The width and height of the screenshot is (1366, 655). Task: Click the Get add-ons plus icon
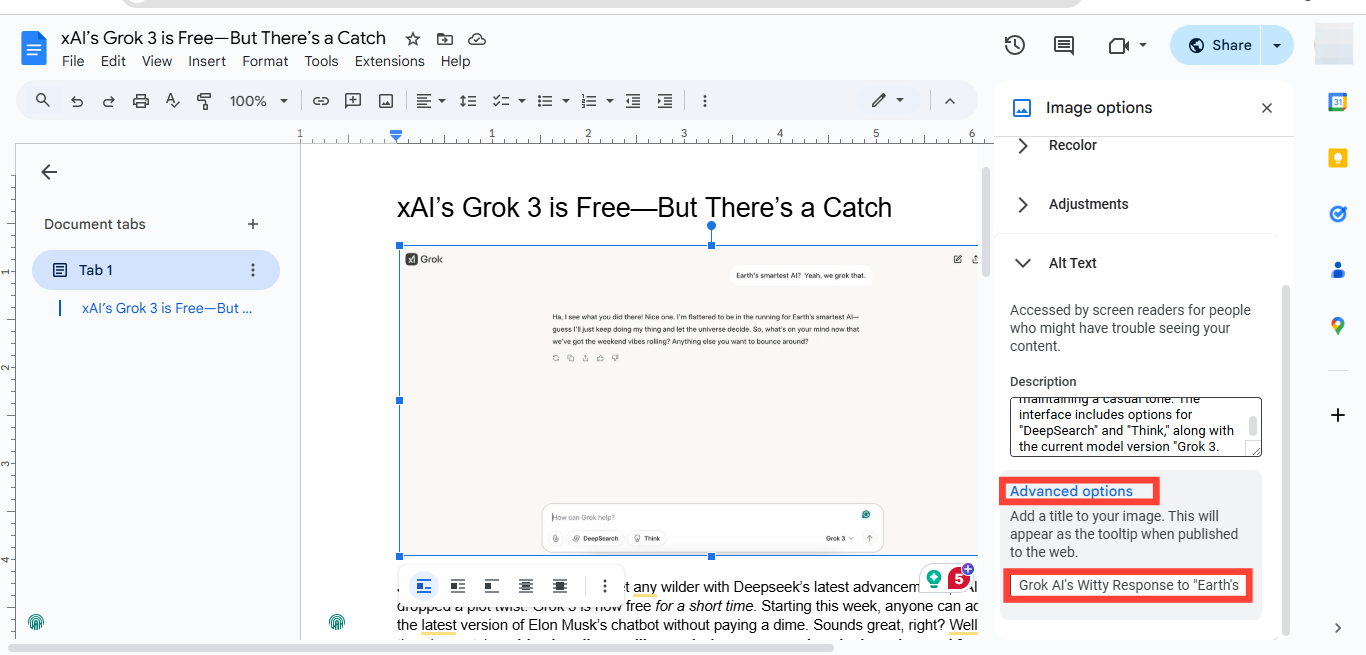click(x=1338, y=415)
